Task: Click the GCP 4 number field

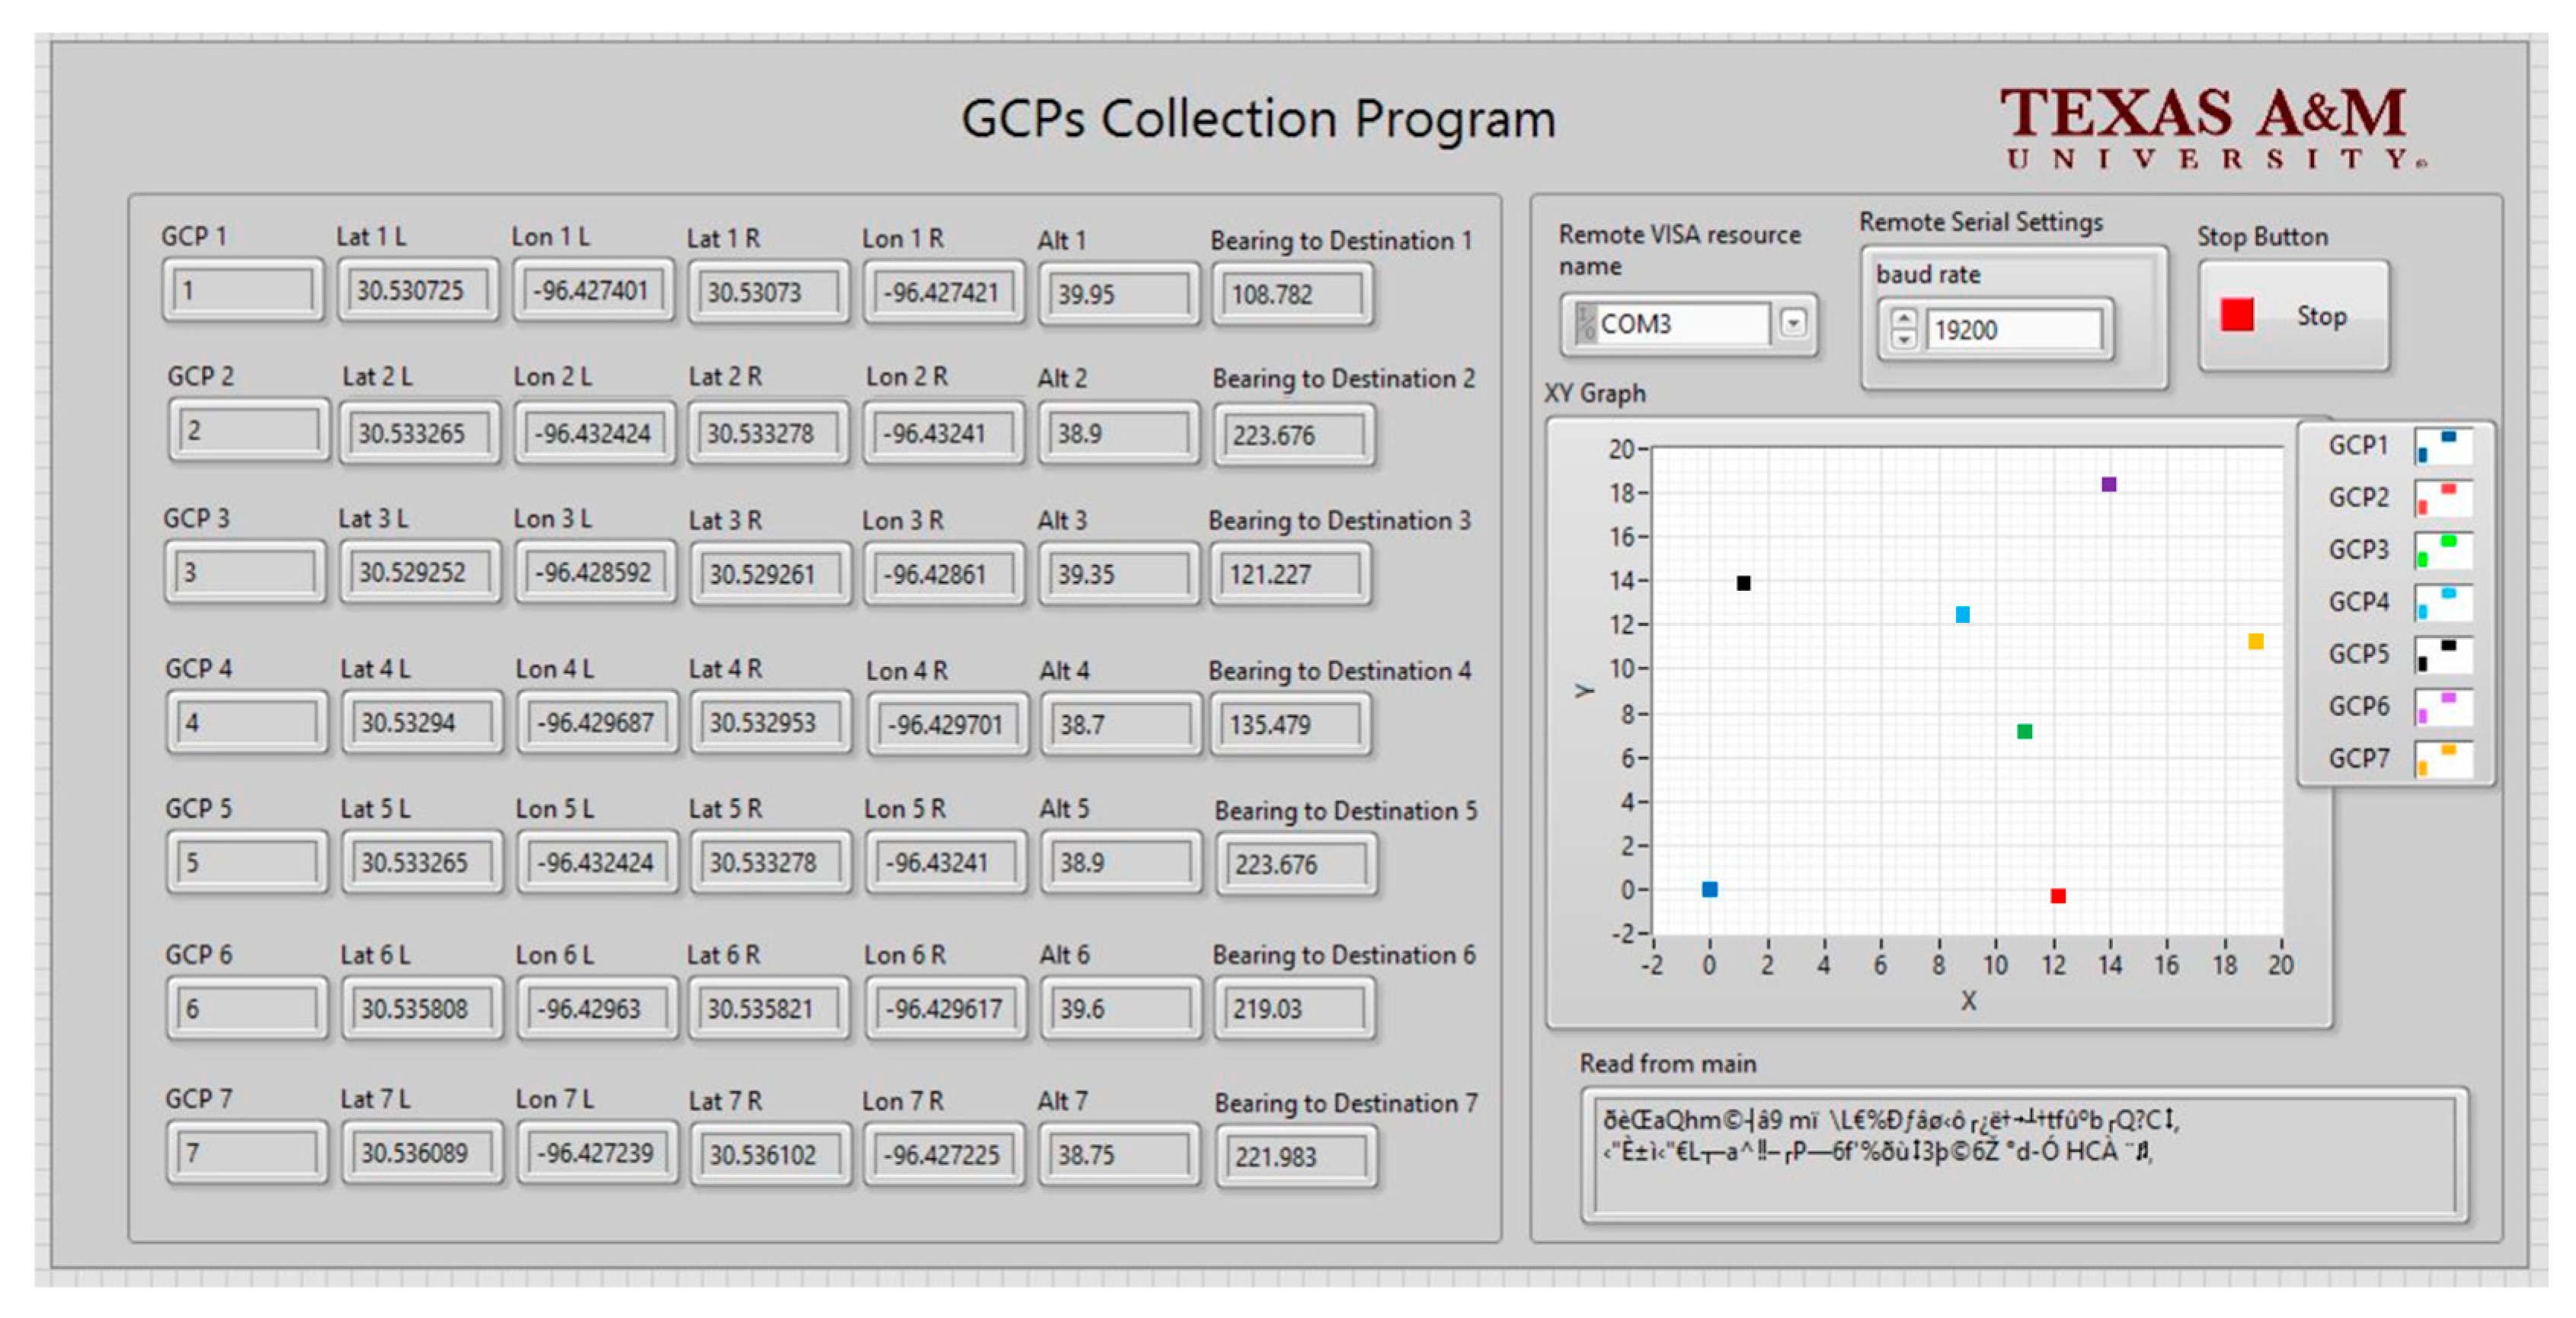Action: point(247,722)
